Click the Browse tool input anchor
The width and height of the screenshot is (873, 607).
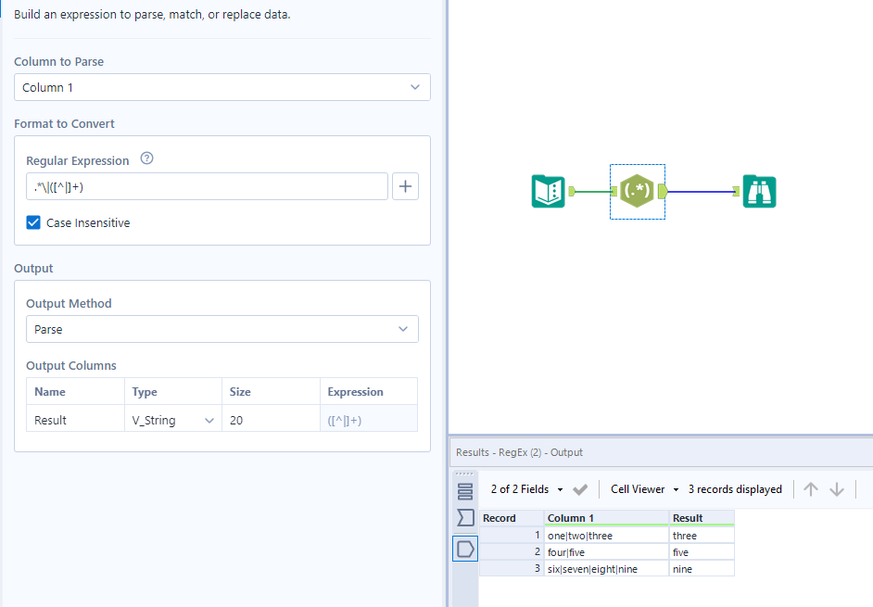(x=736, y=192)
